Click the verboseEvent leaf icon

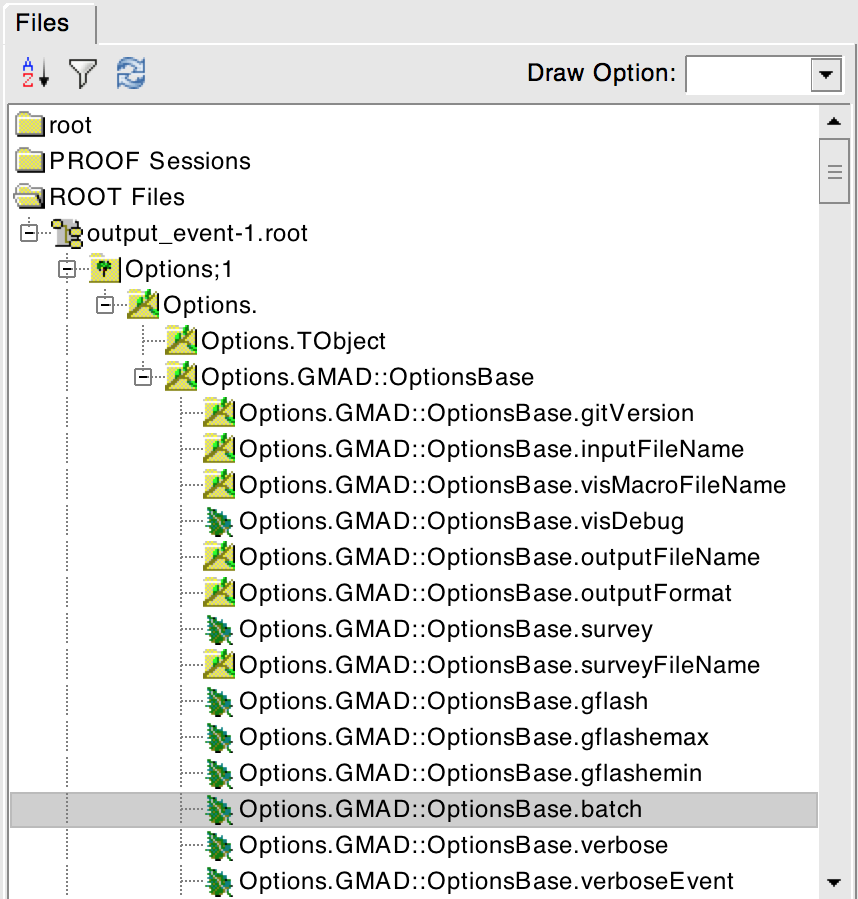(219, 882)
